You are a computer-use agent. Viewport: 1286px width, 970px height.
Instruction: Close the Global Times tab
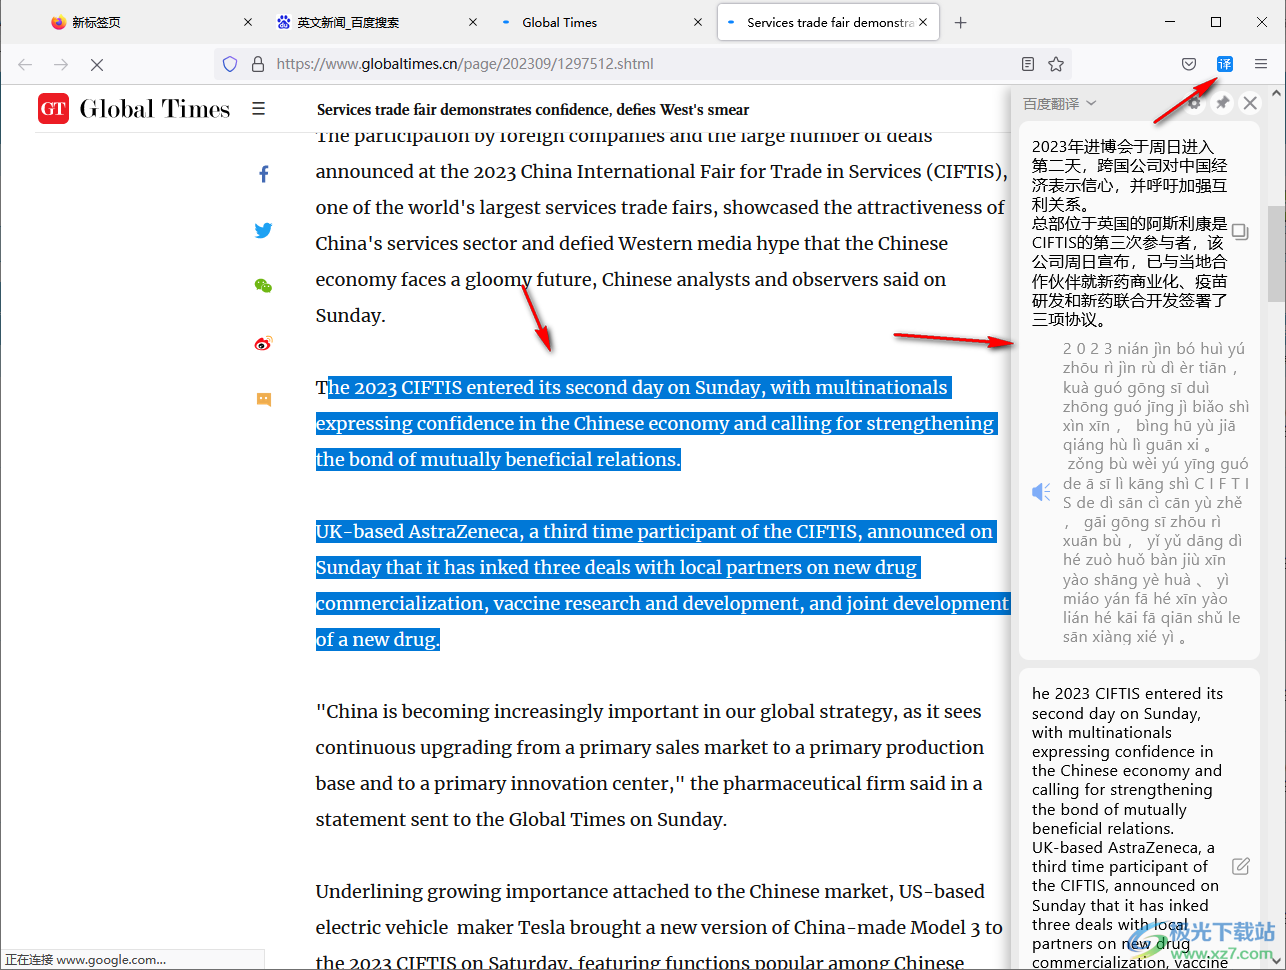698,22
